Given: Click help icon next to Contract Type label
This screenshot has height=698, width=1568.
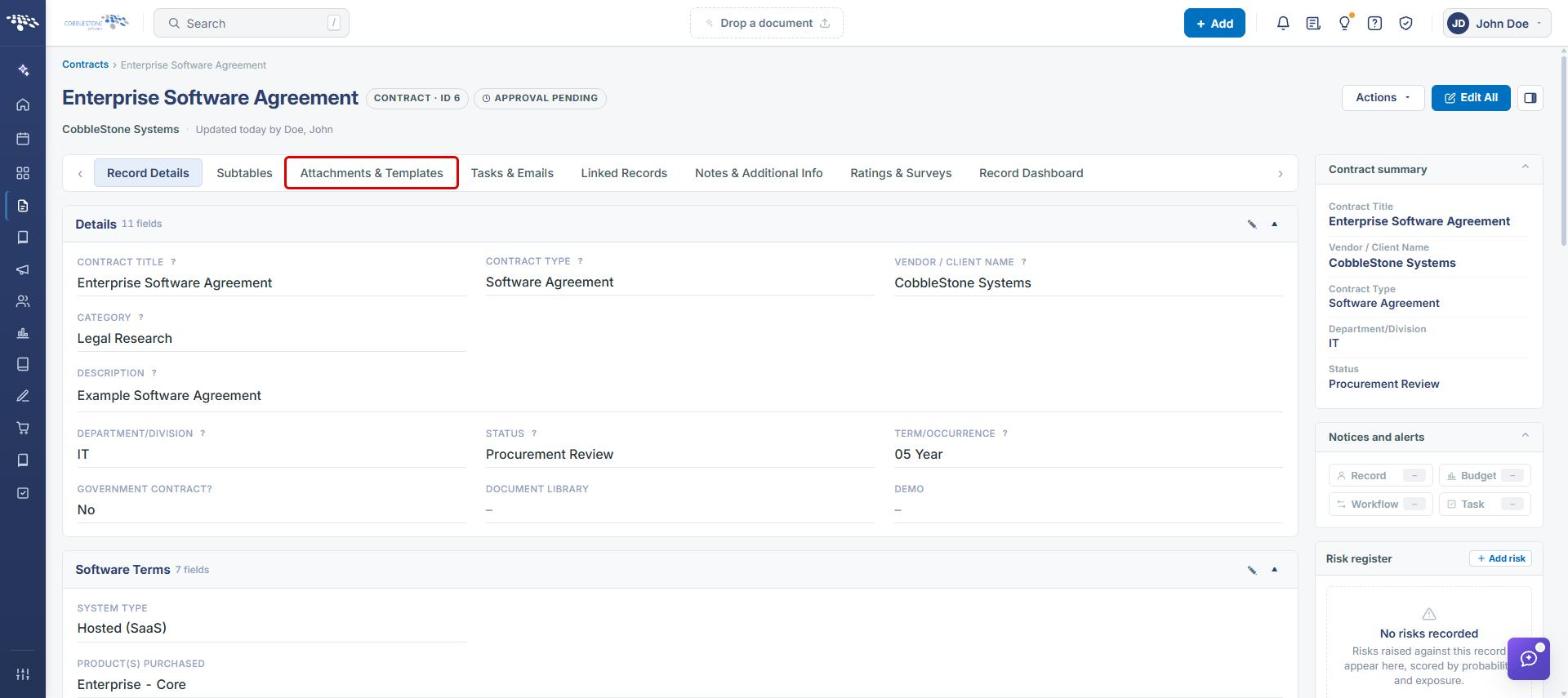Looking at the screenshot, I should (580, 261).
